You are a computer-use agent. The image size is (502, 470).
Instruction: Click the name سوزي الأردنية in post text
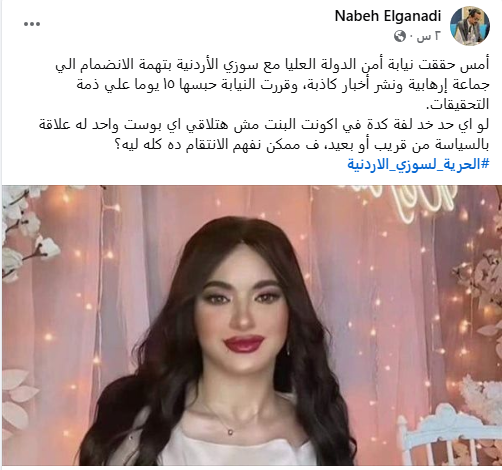click(x=220, y=65)
